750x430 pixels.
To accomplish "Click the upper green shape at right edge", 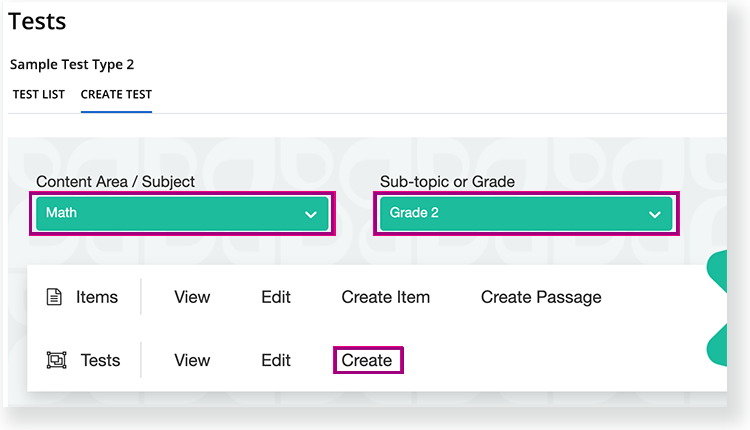I will click(x=717, y=271).
